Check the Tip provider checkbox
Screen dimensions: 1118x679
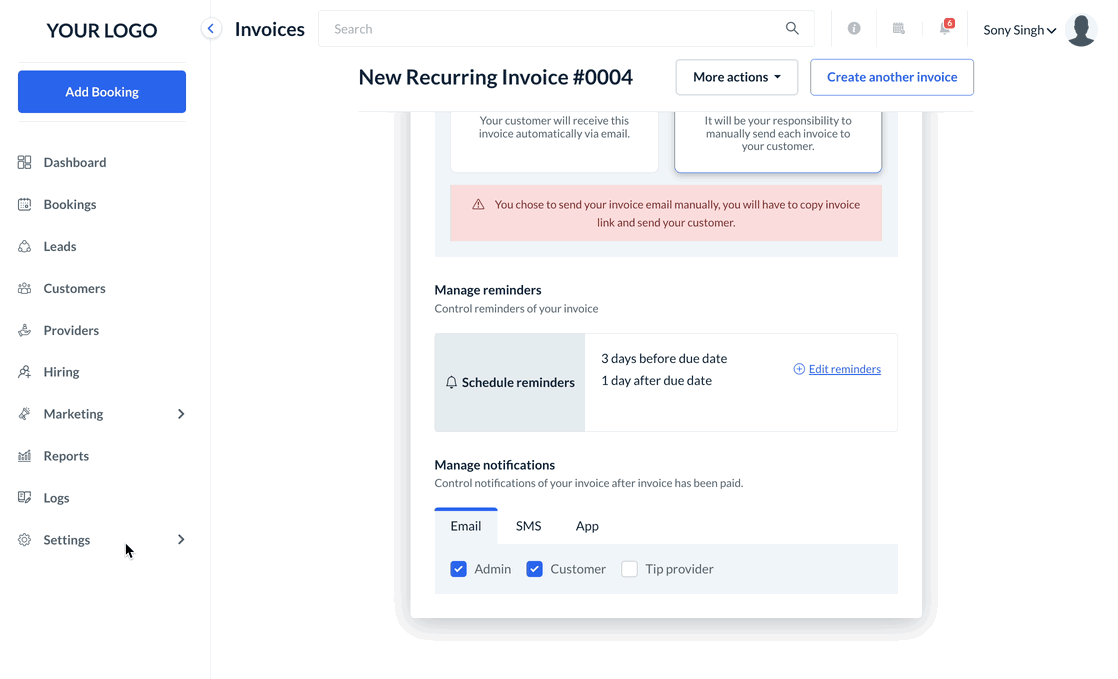(630, 569)
